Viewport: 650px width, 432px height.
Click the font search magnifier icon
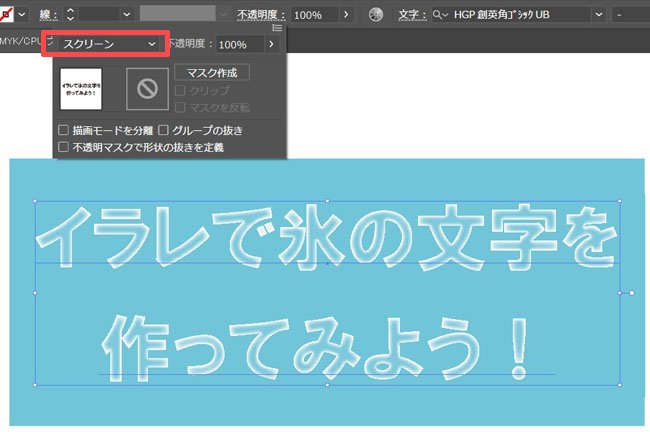pos(439,15)
